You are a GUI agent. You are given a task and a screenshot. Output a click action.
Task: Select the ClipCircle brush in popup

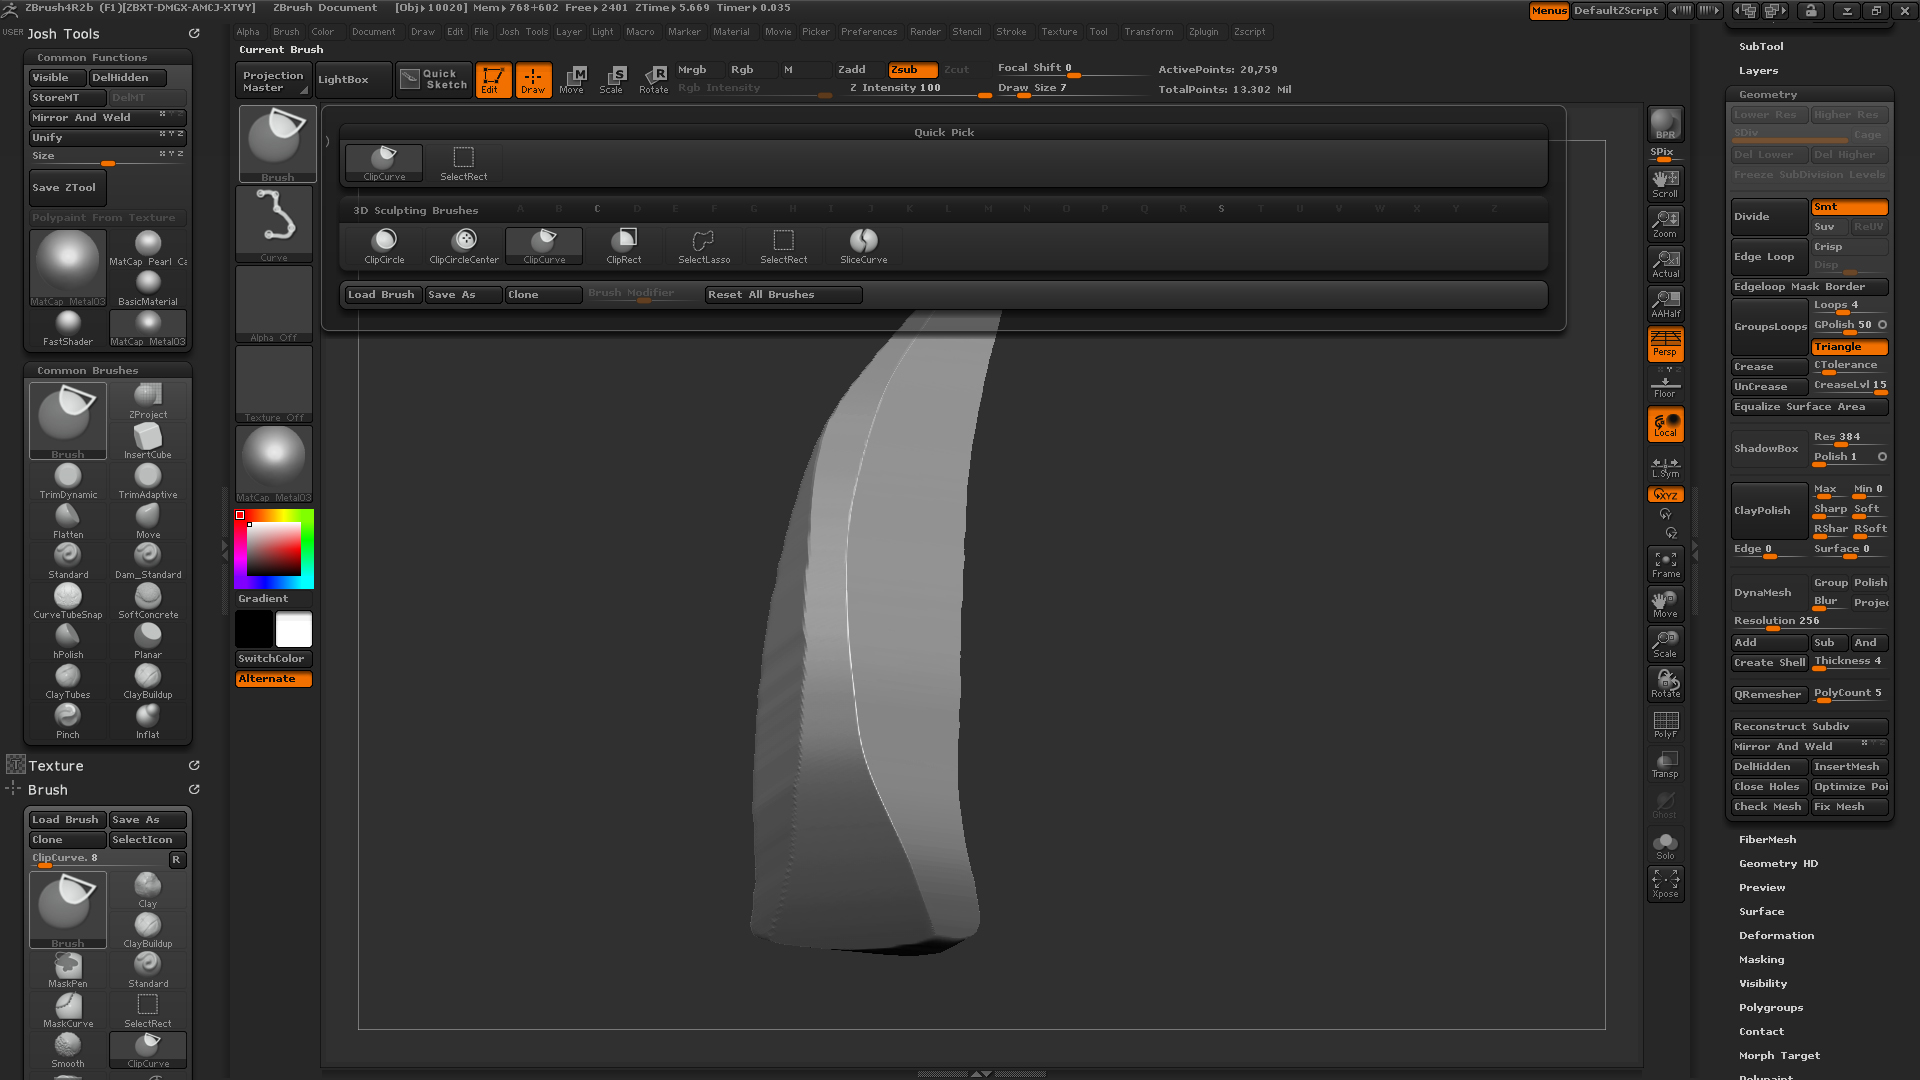click(x=384, y=246)
